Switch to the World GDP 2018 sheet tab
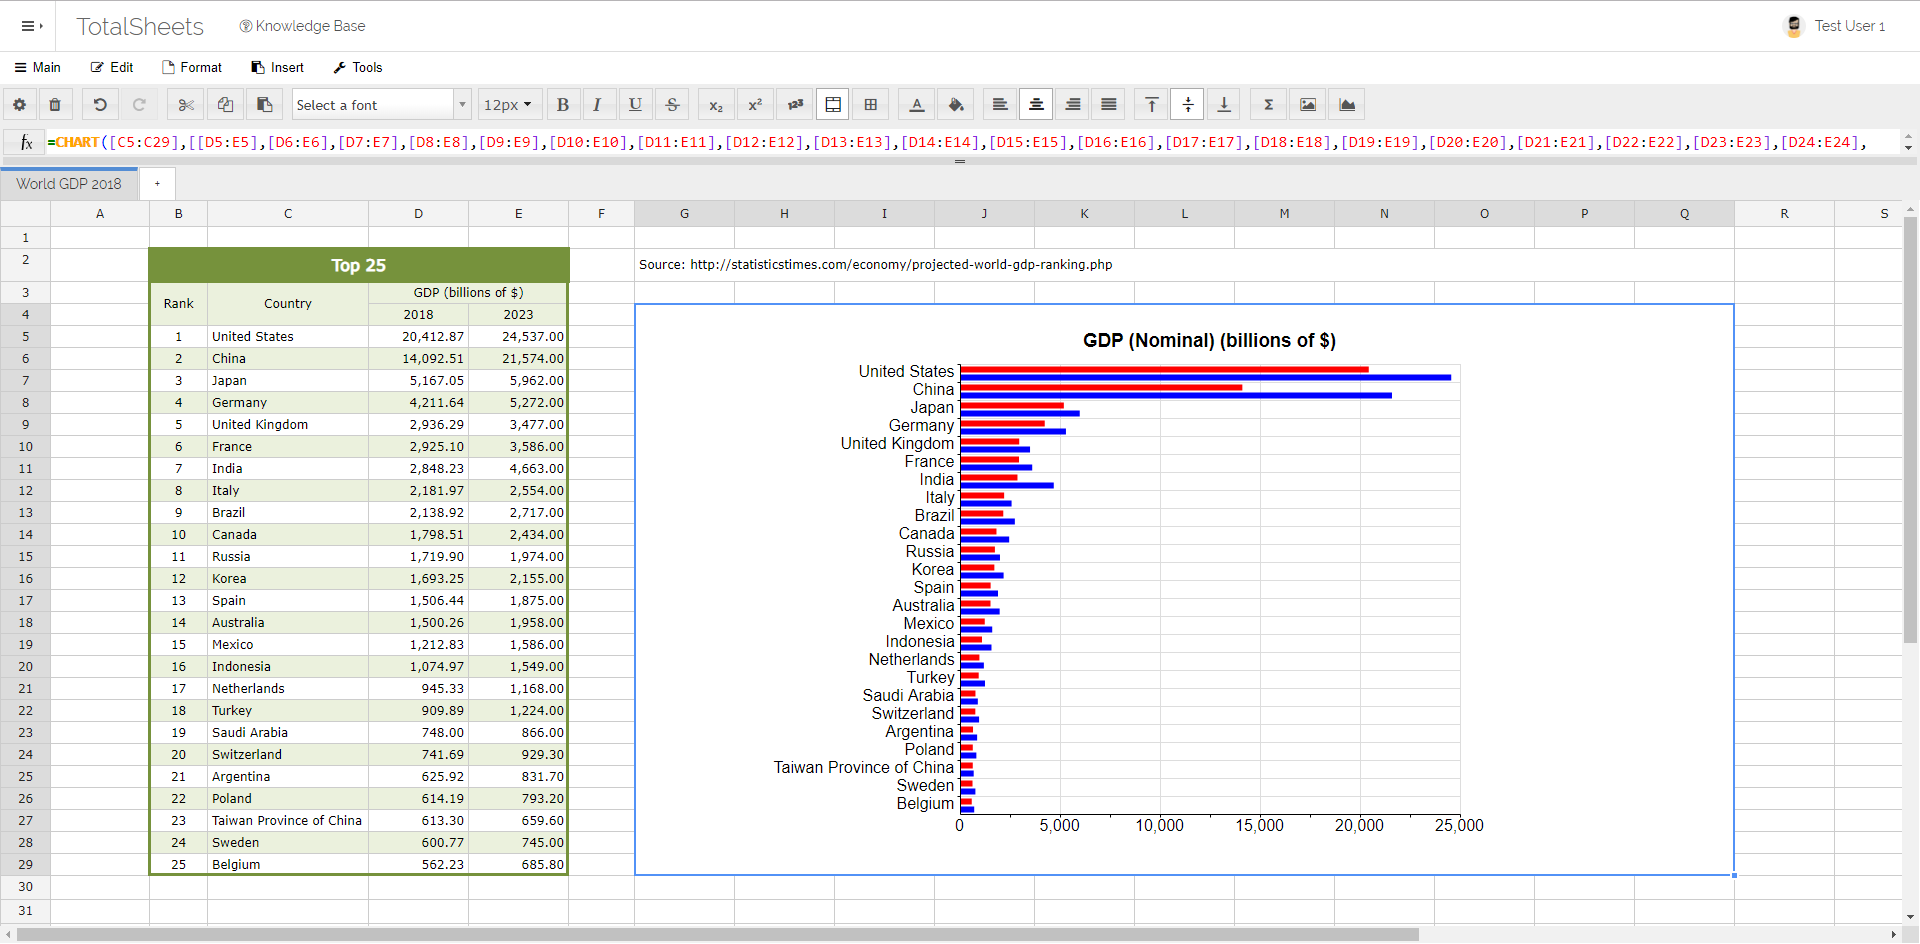Image resolution: width=1920 pixels, height=944 pixels. pos(68,183)
